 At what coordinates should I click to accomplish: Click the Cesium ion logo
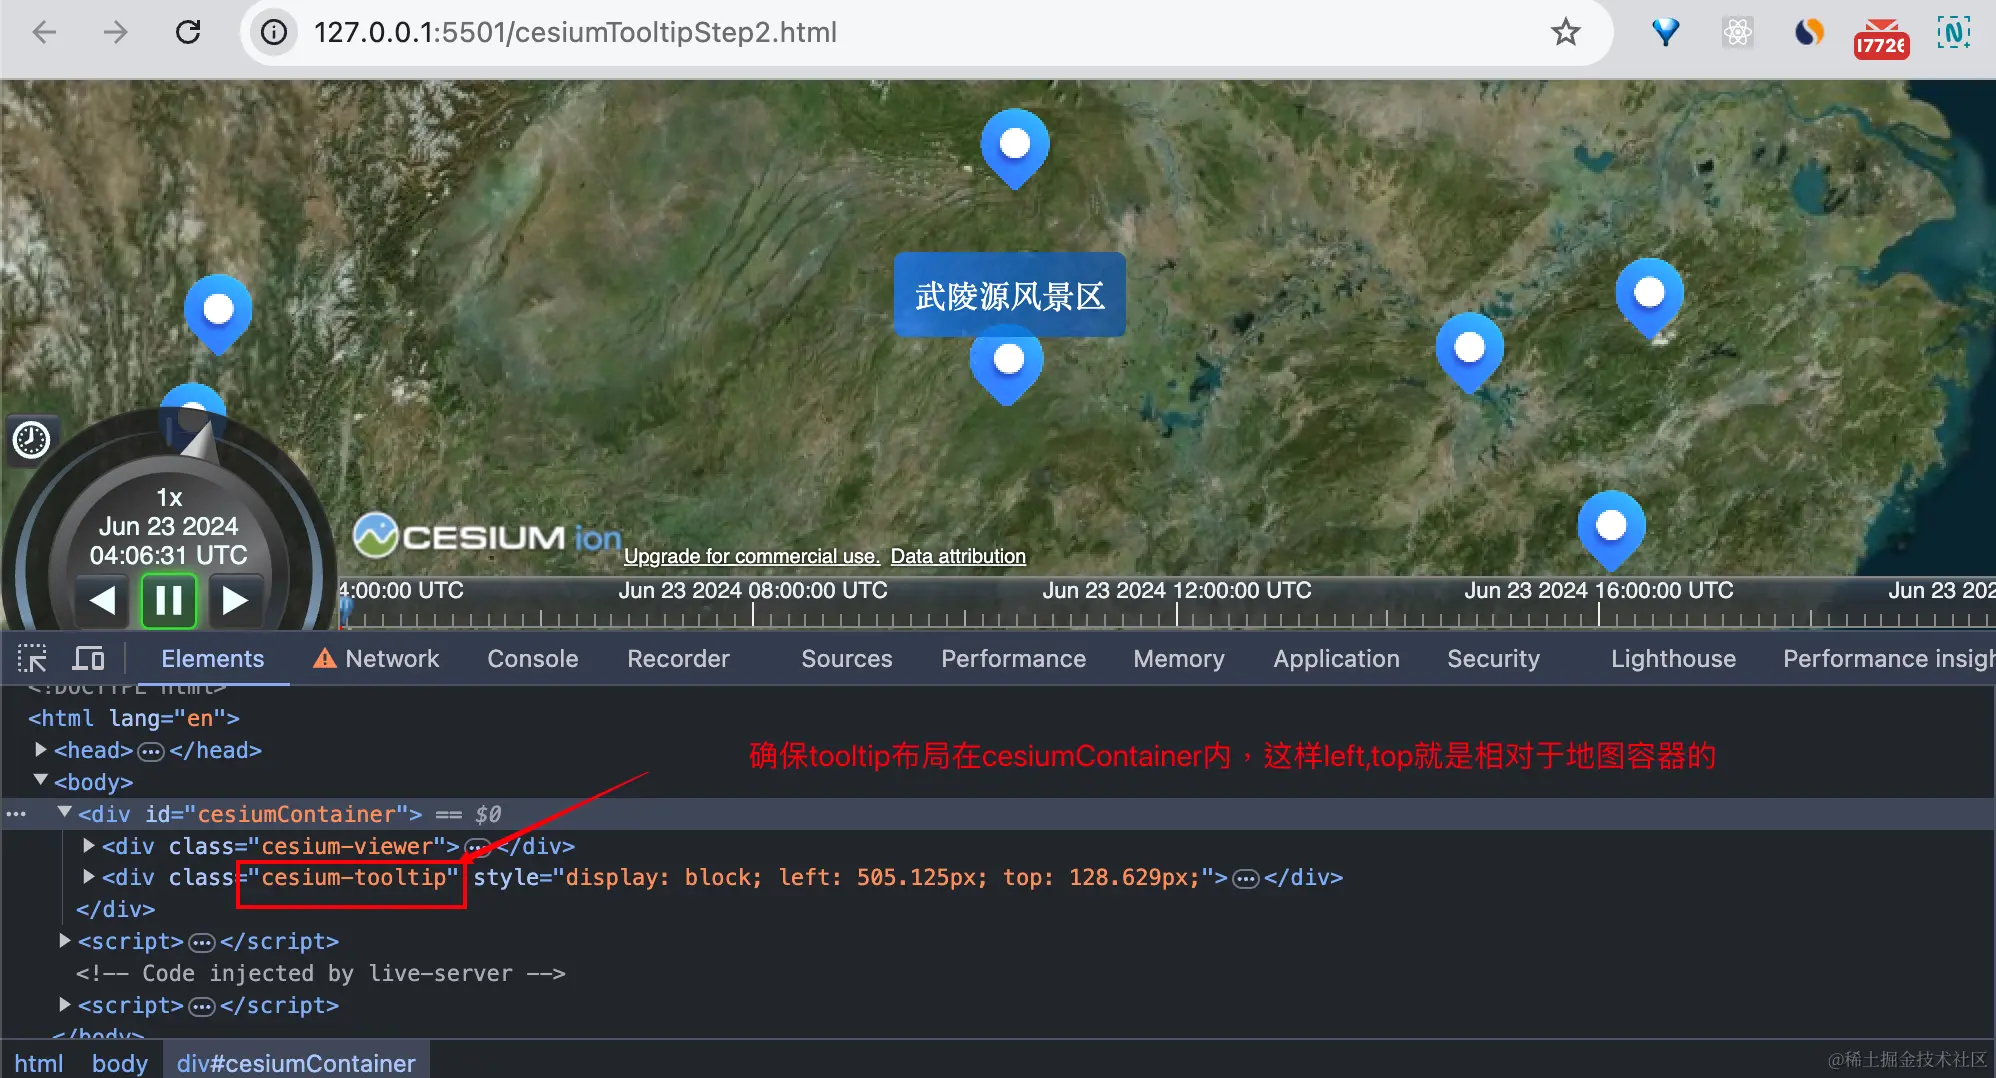pyautogui.click(x=487, y=536)
